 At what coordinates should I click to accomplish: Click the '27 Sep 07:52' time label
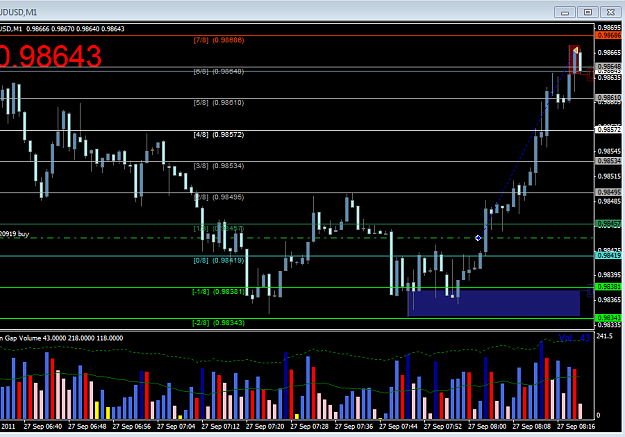point(443,426)
